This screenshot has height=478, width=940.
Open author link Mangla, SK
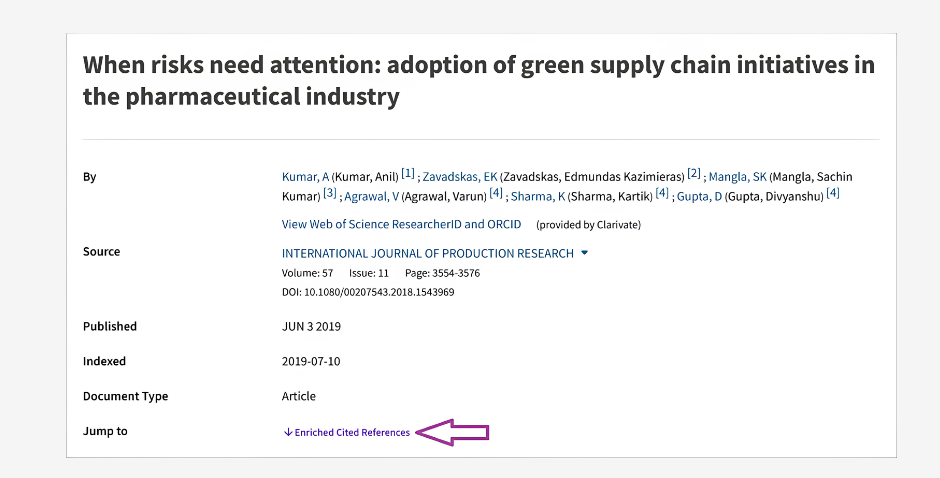[x=737, y=177]
